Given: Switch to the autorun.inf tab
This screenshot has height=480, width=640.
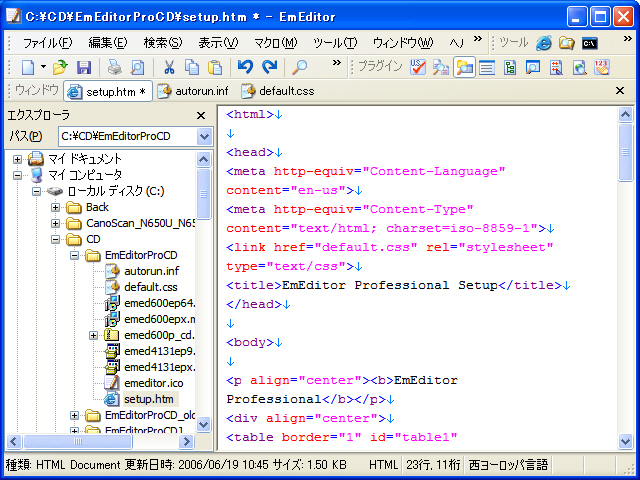Looking at the screenshot, I should tap(193, 91).
